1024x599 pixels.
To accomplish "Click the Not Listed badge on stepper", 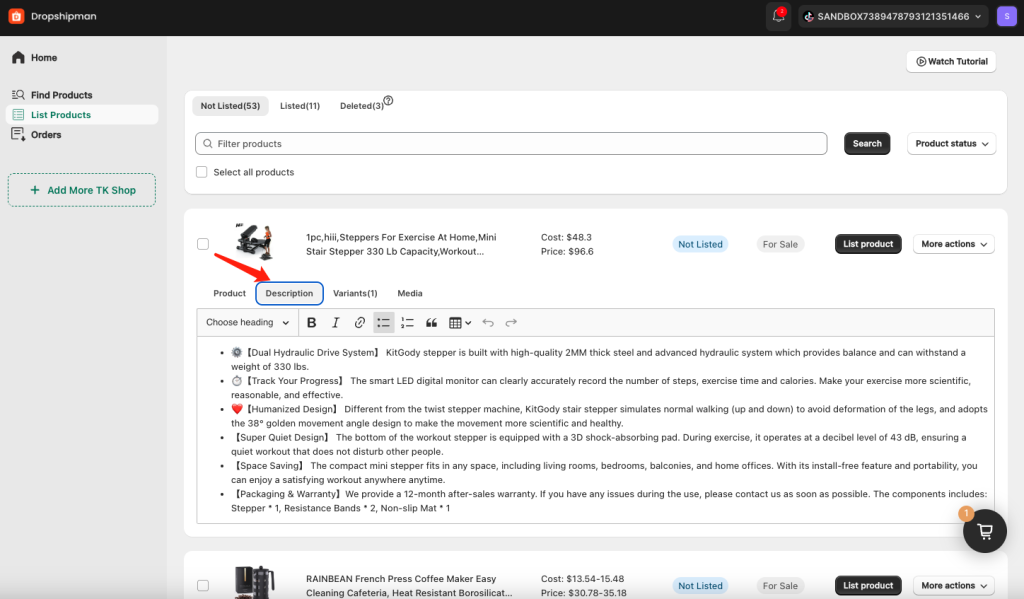I will pyautogui.click(x=700, y=244).
